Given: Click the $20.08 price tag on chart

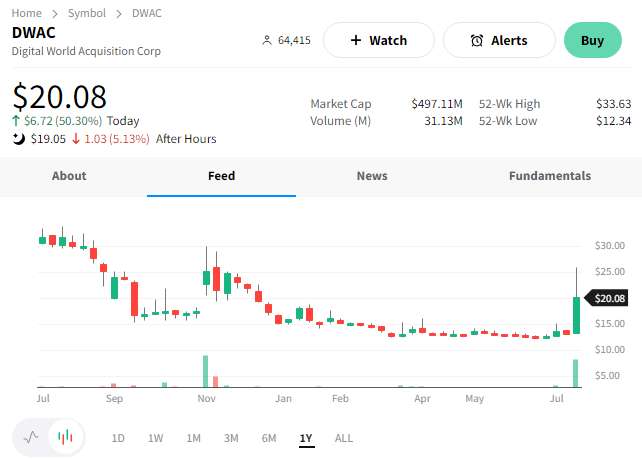Looking at the screenshot, I should (x=609, y=298).
